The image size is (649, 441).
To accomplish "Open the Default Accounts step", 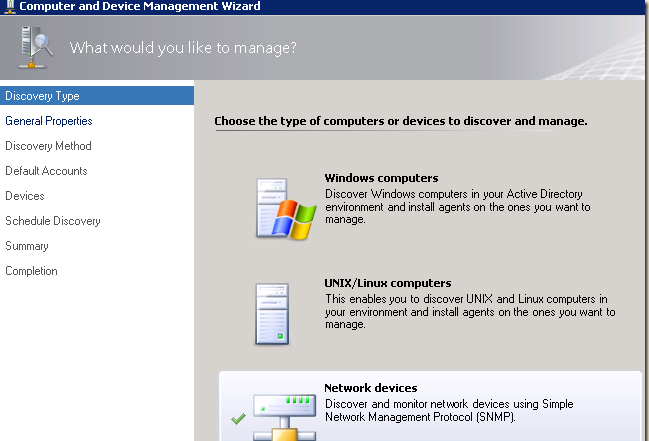I will click(x=46, y=171).
